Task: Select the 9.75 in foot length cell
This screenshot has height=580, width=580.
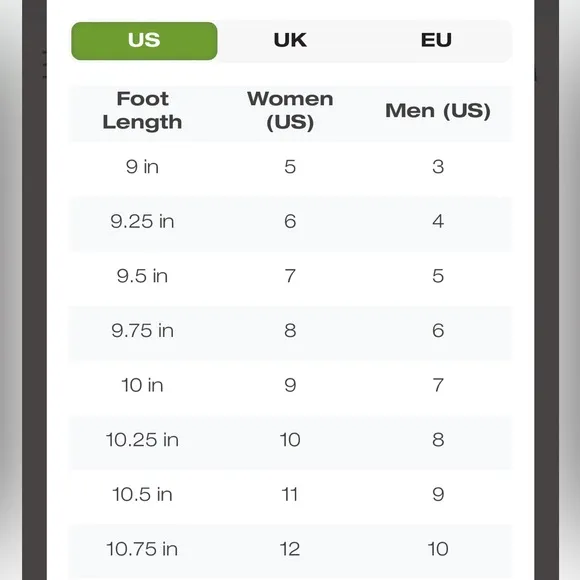Action: 142,331
